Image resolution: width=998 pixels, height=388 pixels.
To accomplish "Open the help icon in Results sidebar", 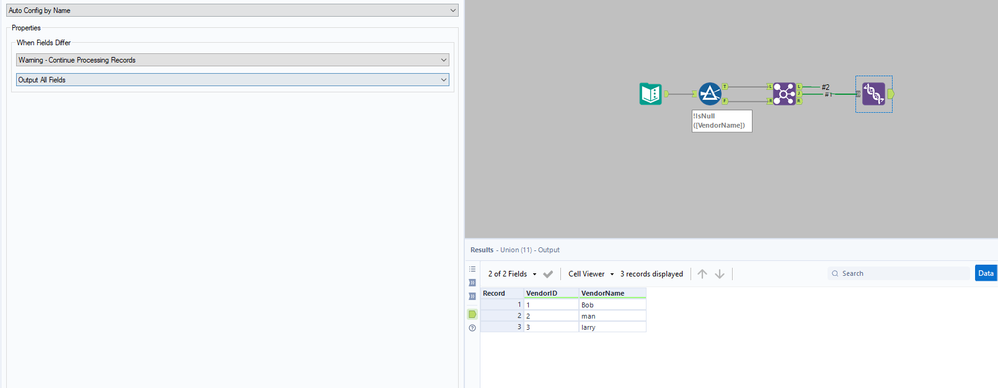I will [472, 328].
